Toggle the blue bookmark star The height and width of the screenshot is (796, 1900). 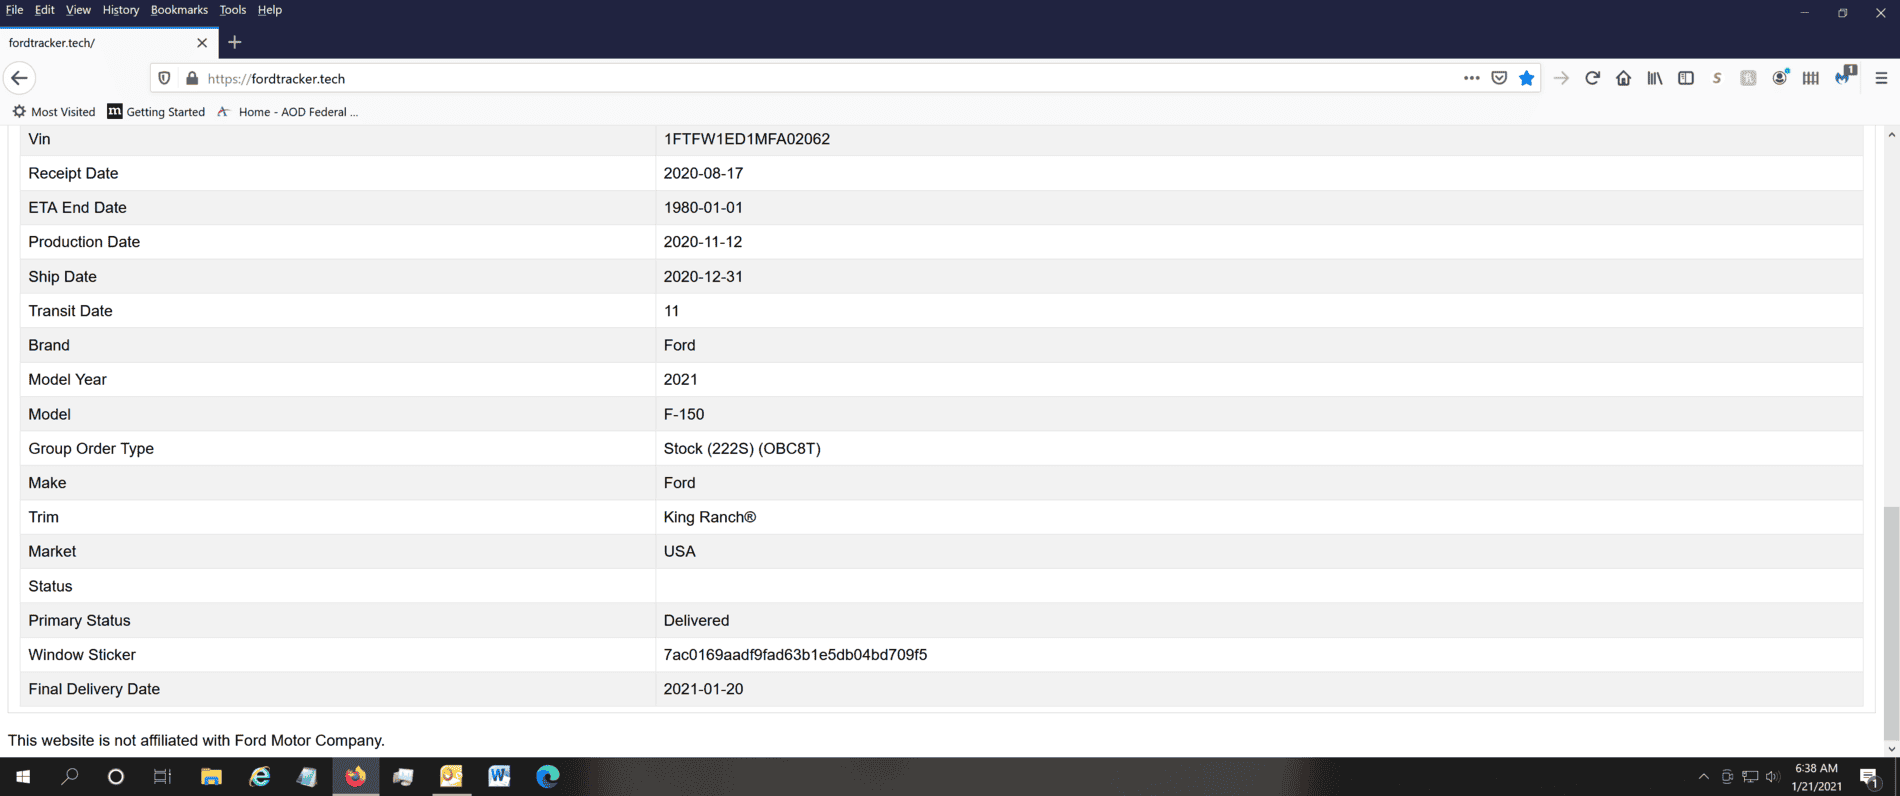(x=1527, y=78)
